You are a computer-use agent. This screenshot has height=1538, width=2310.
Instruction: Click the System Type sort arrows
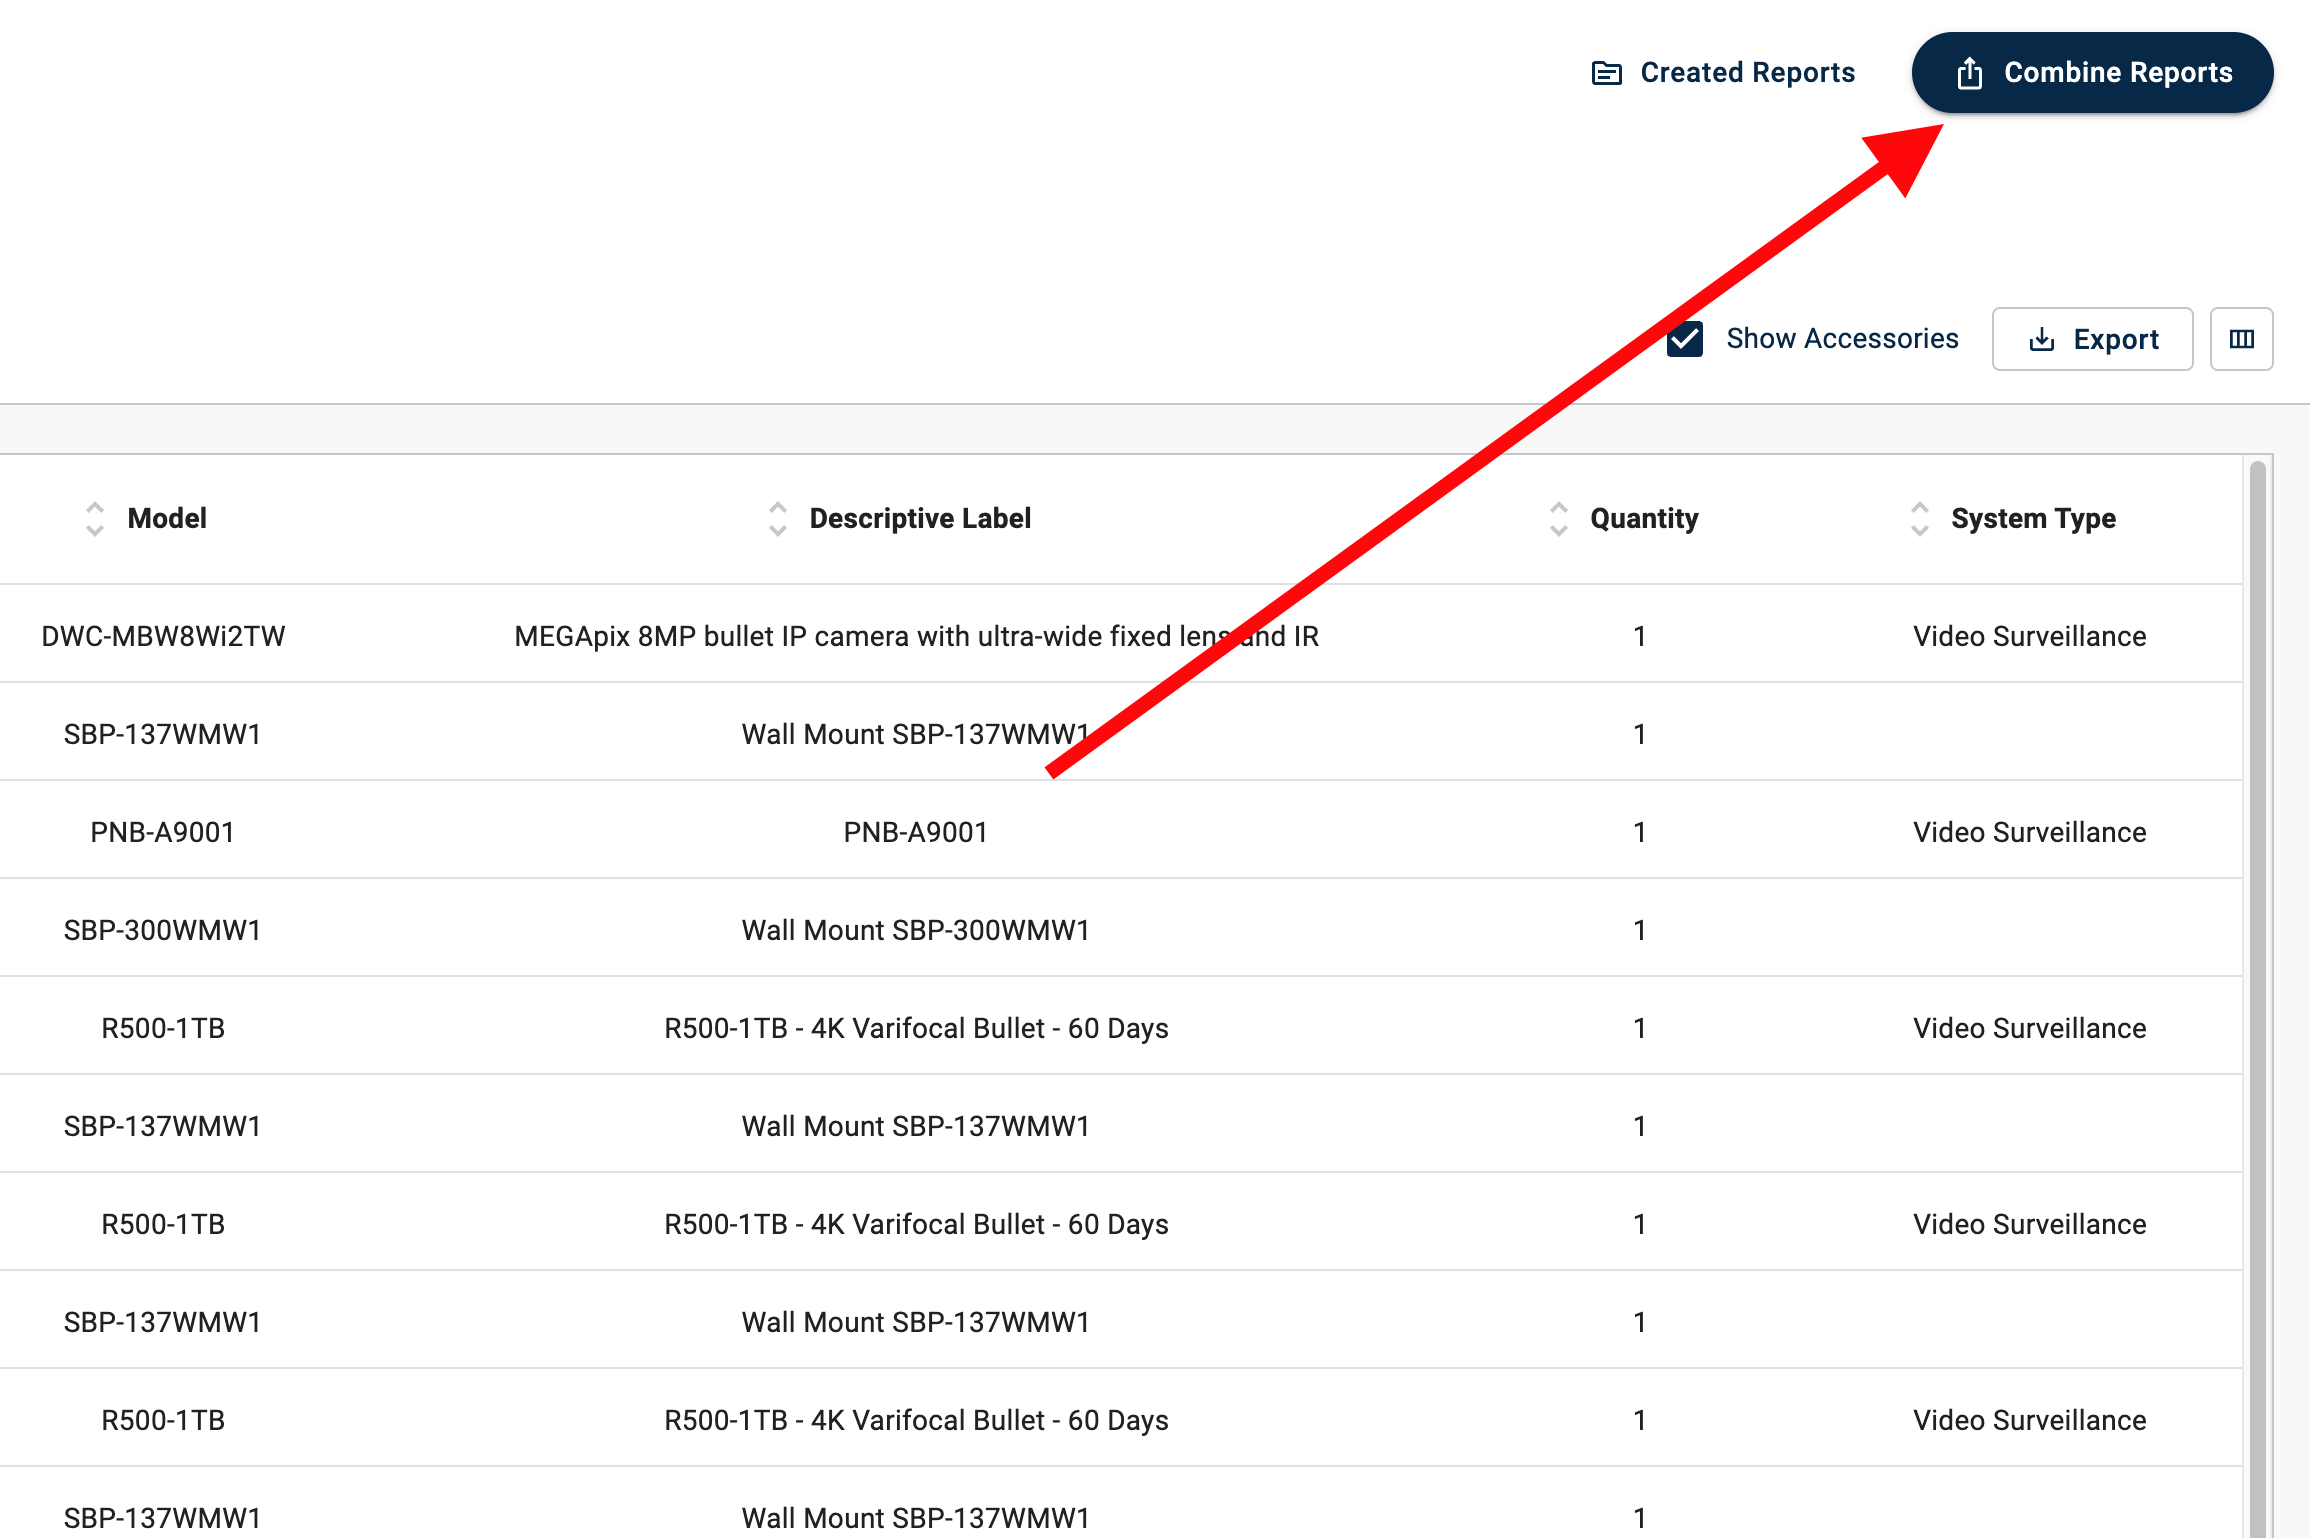tap(1919, 519)
